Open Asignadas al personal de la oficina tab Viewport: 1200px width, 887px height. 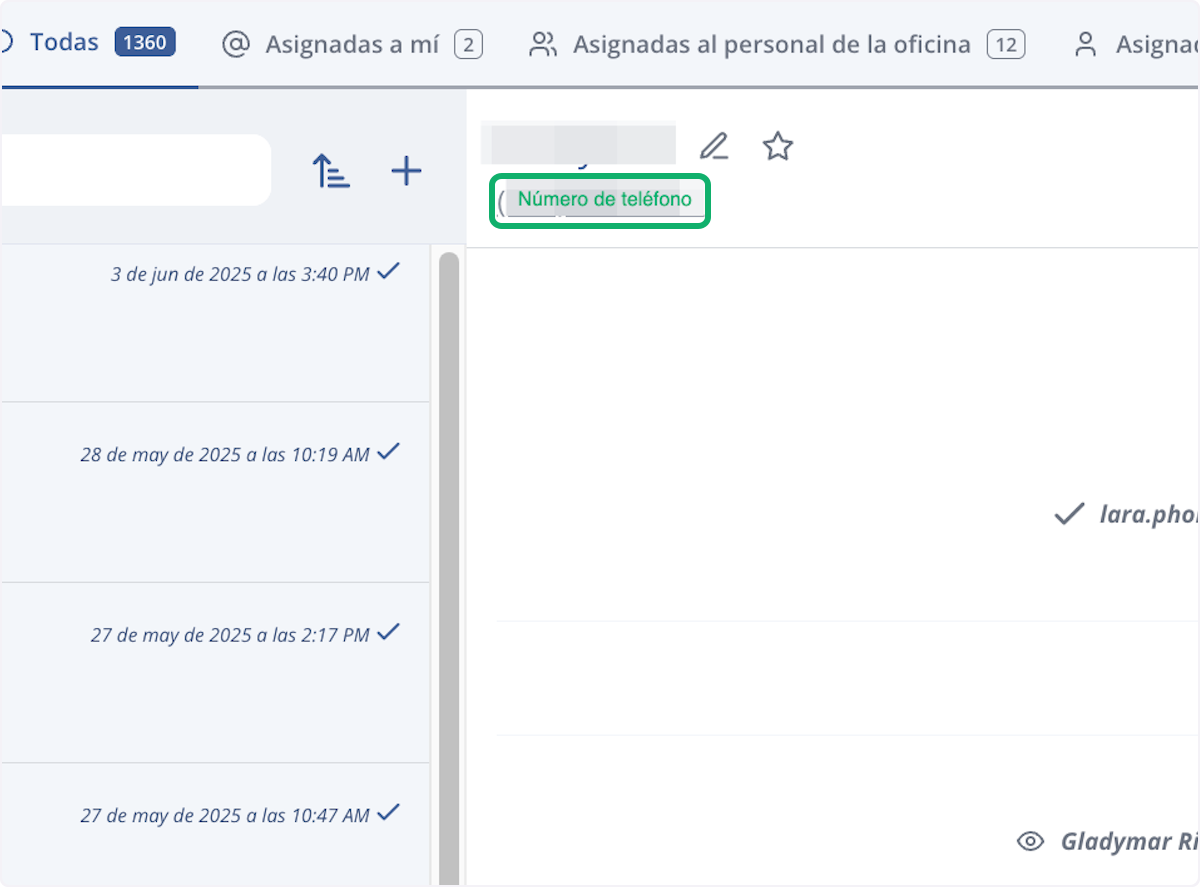pos(777,45)
